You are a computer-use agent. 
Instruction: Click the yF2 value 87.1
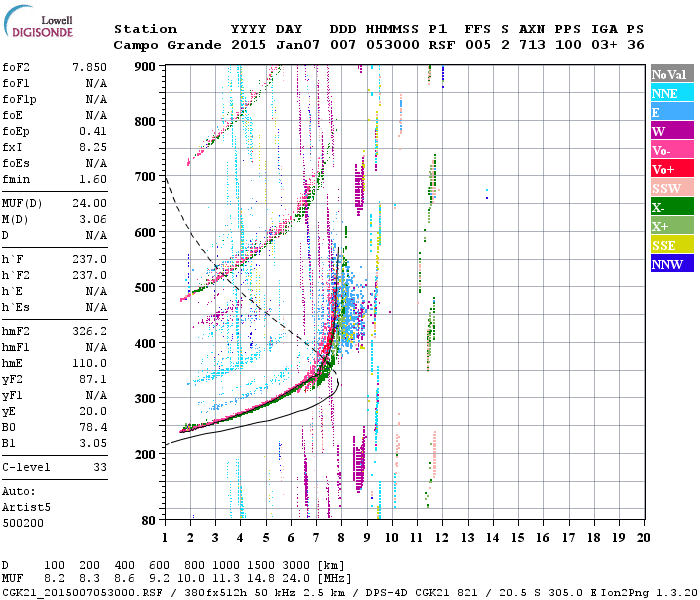pos(93,379)
